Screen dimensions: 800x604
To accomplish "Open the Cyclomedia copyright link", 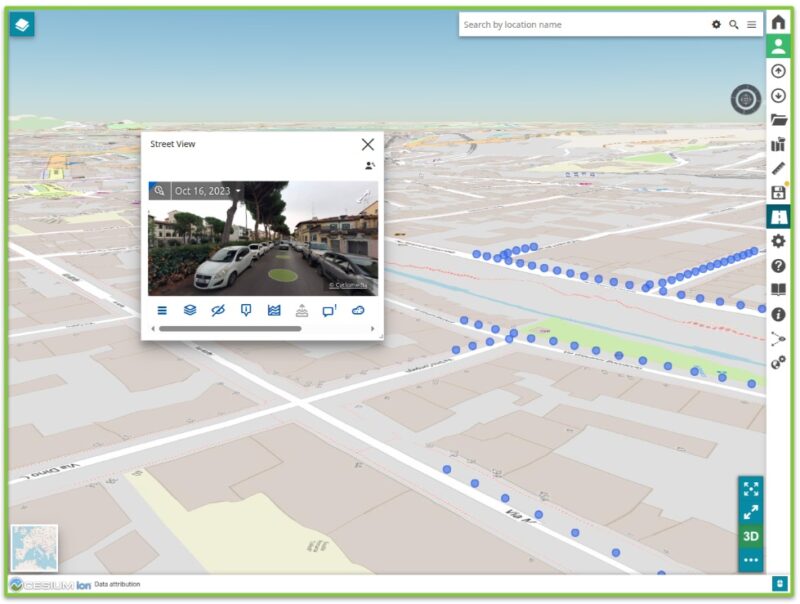I will (348, 285).
